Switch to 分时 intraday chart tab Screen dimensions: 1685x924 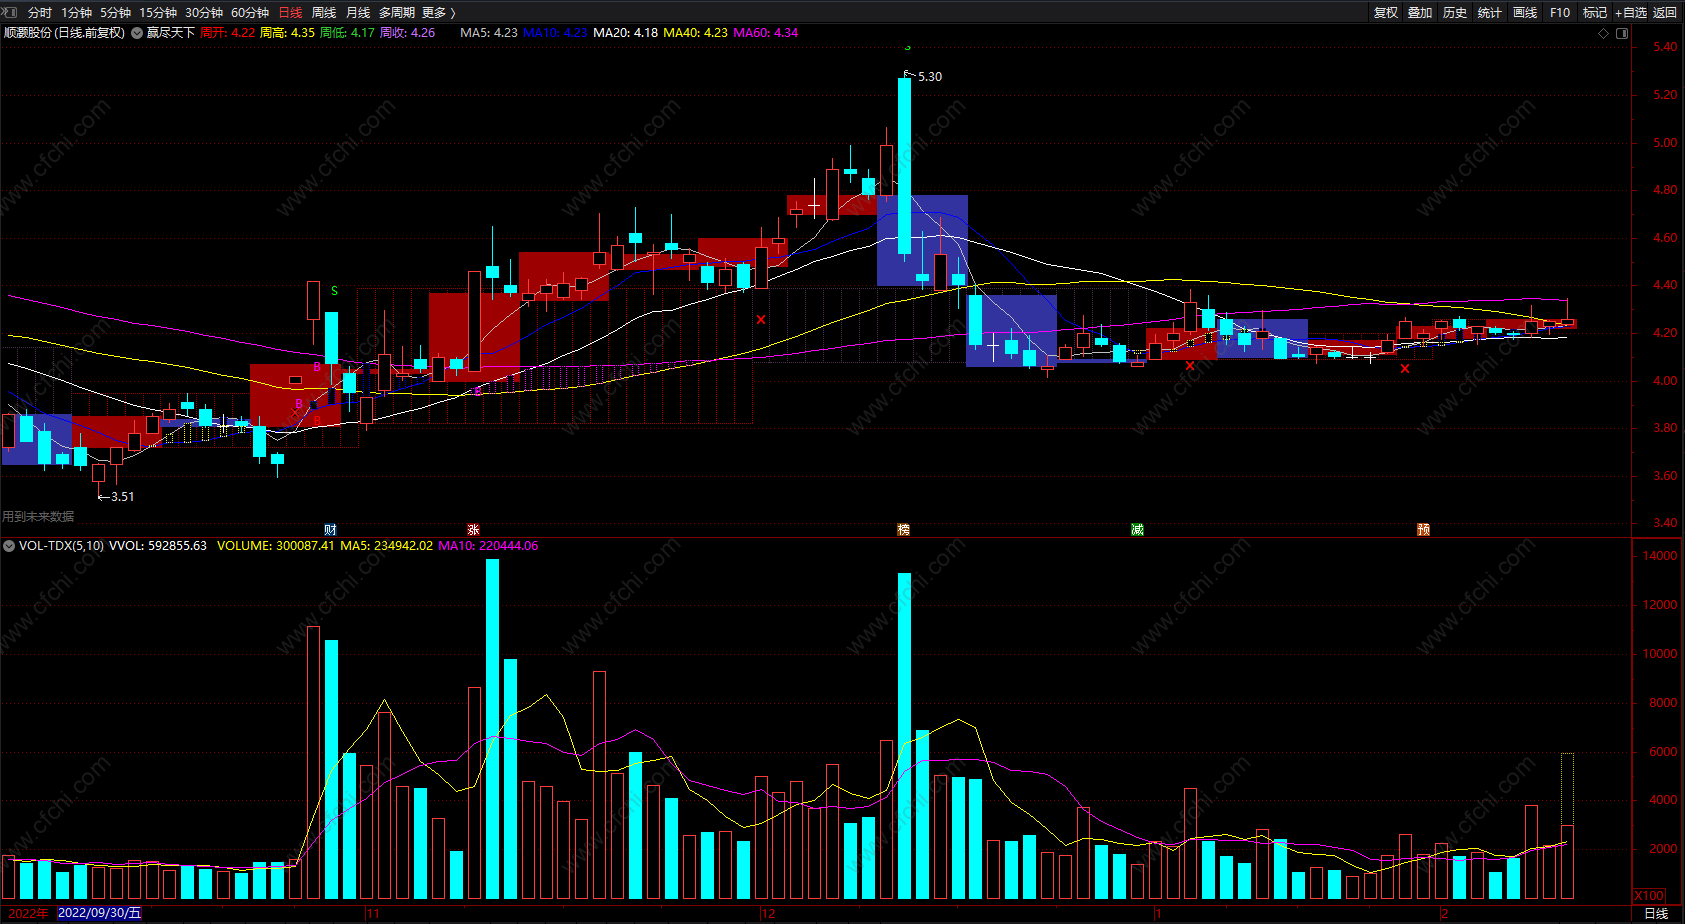coord(40,13)
